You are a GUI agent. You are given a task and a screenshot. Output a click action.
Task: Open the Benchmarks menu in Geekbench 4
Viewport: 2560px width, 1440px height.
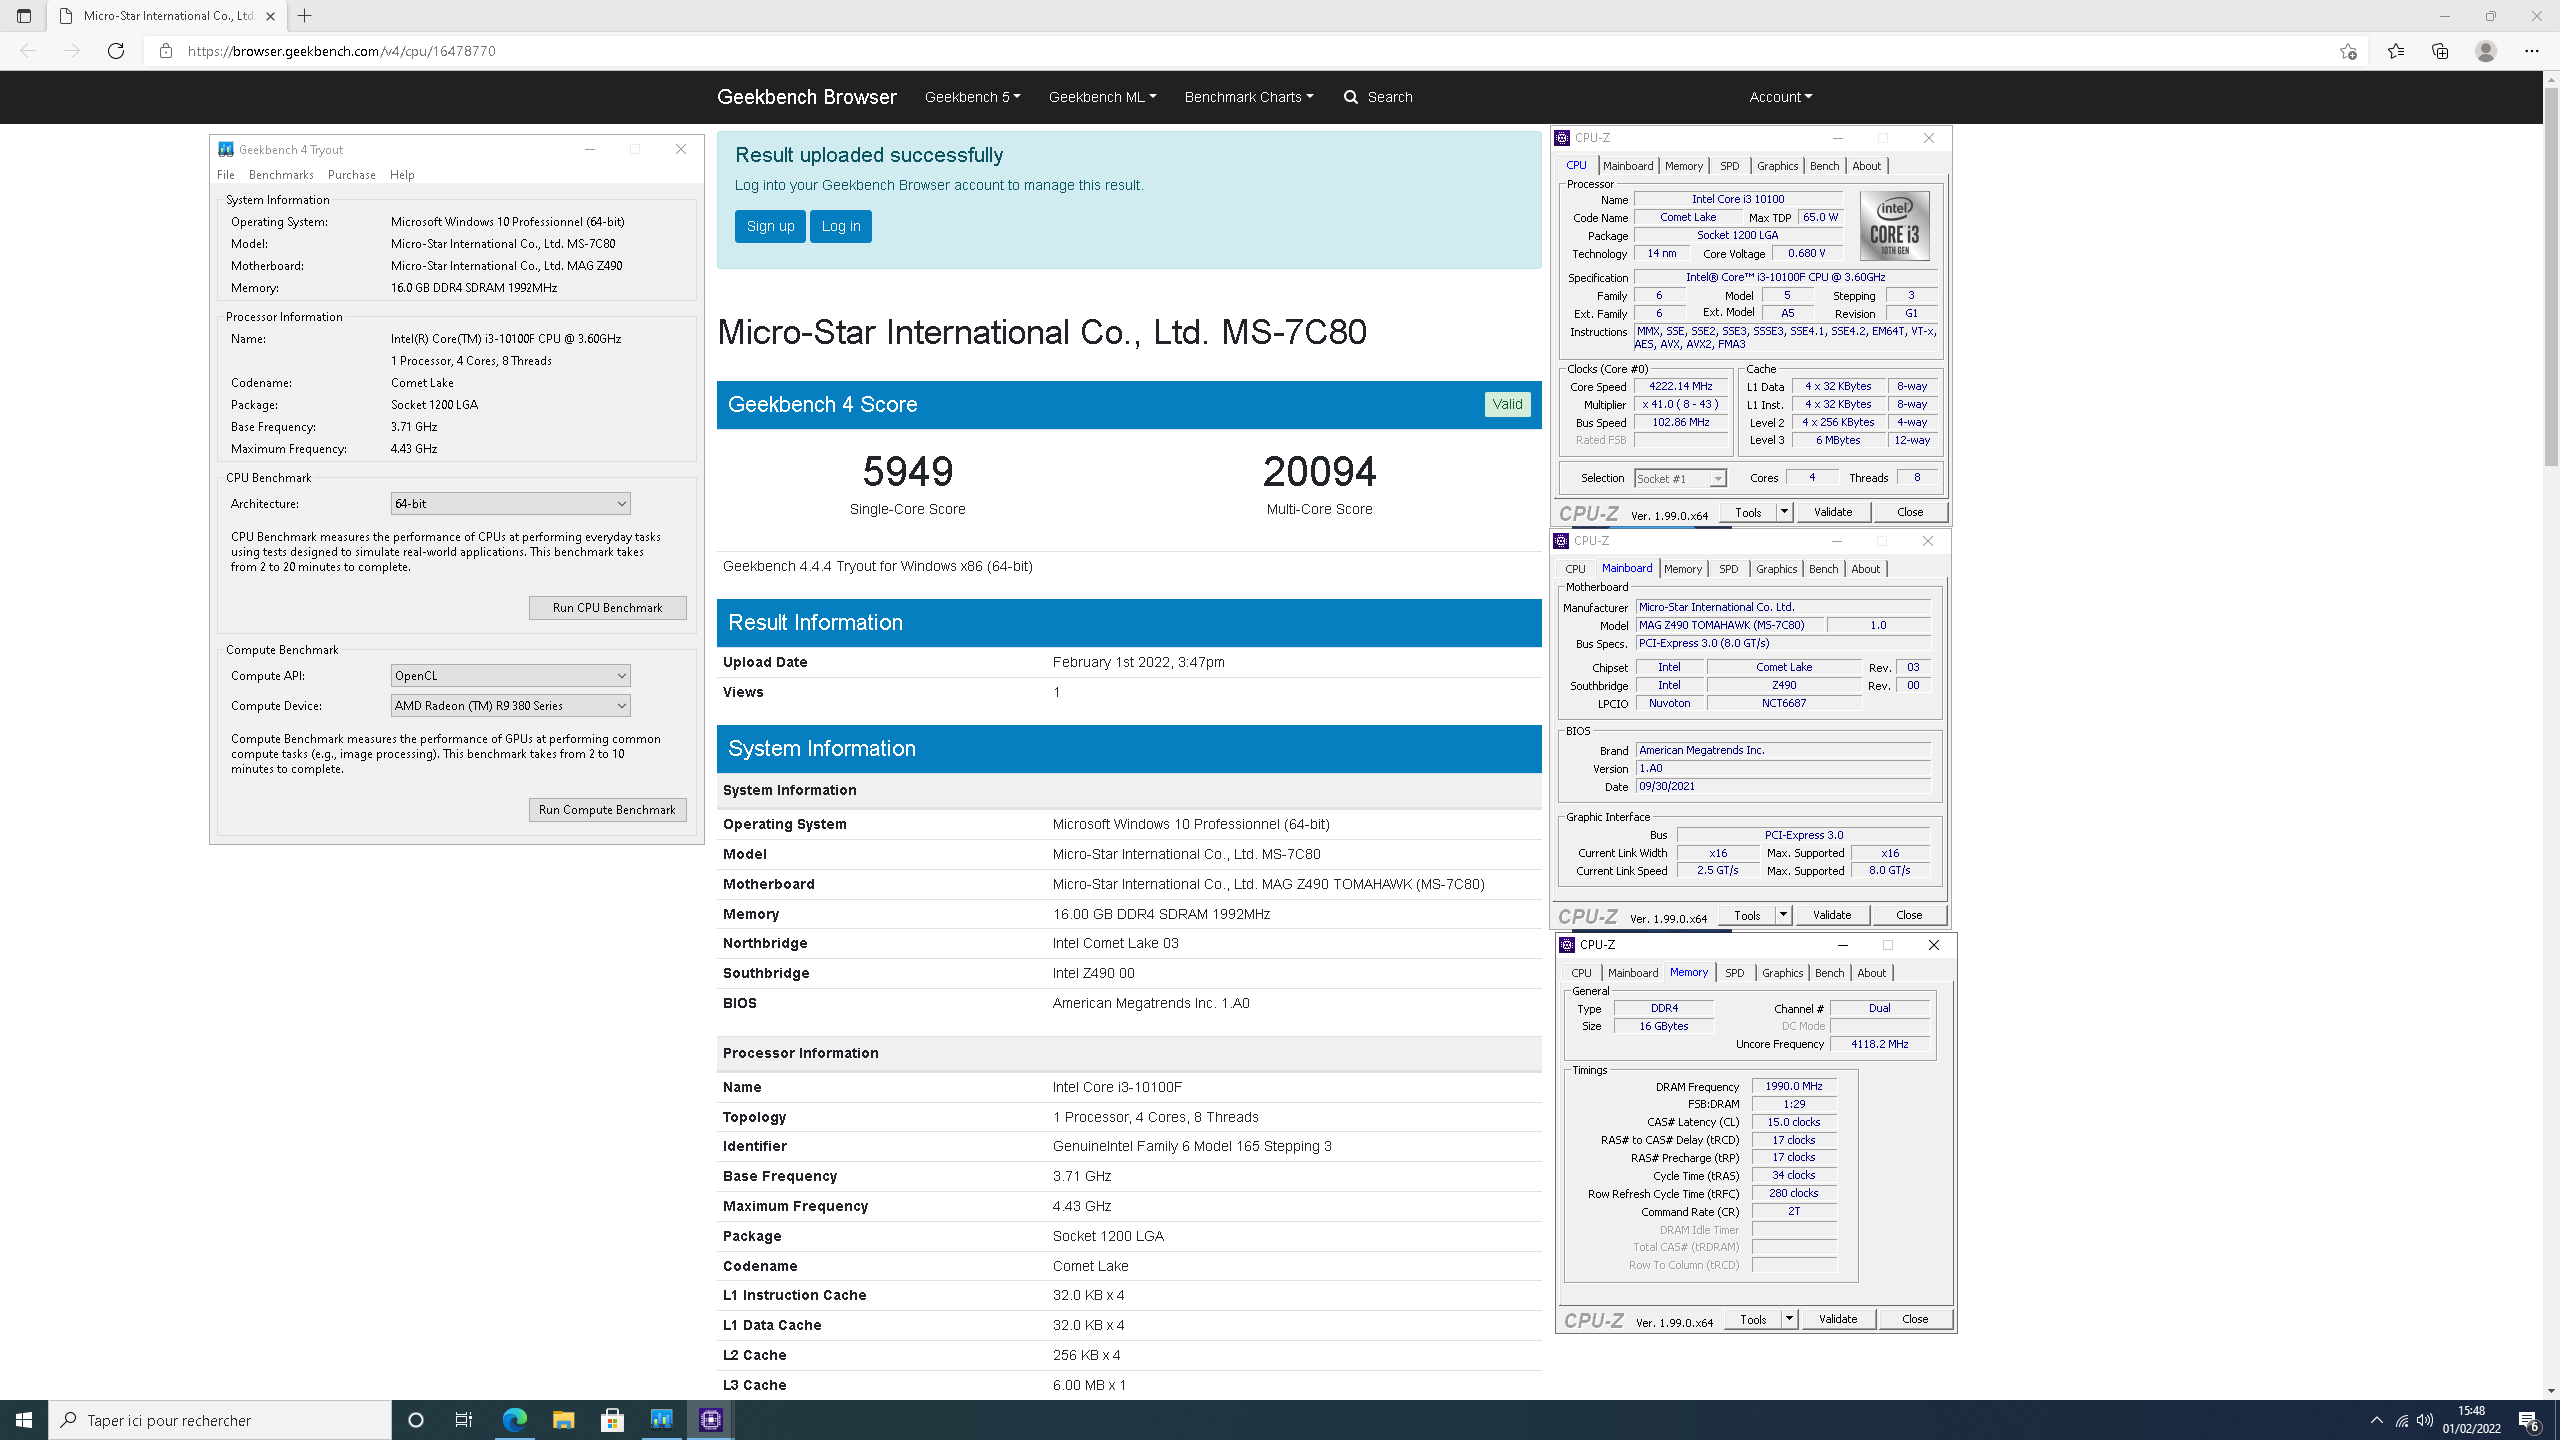tap(281, 175)
